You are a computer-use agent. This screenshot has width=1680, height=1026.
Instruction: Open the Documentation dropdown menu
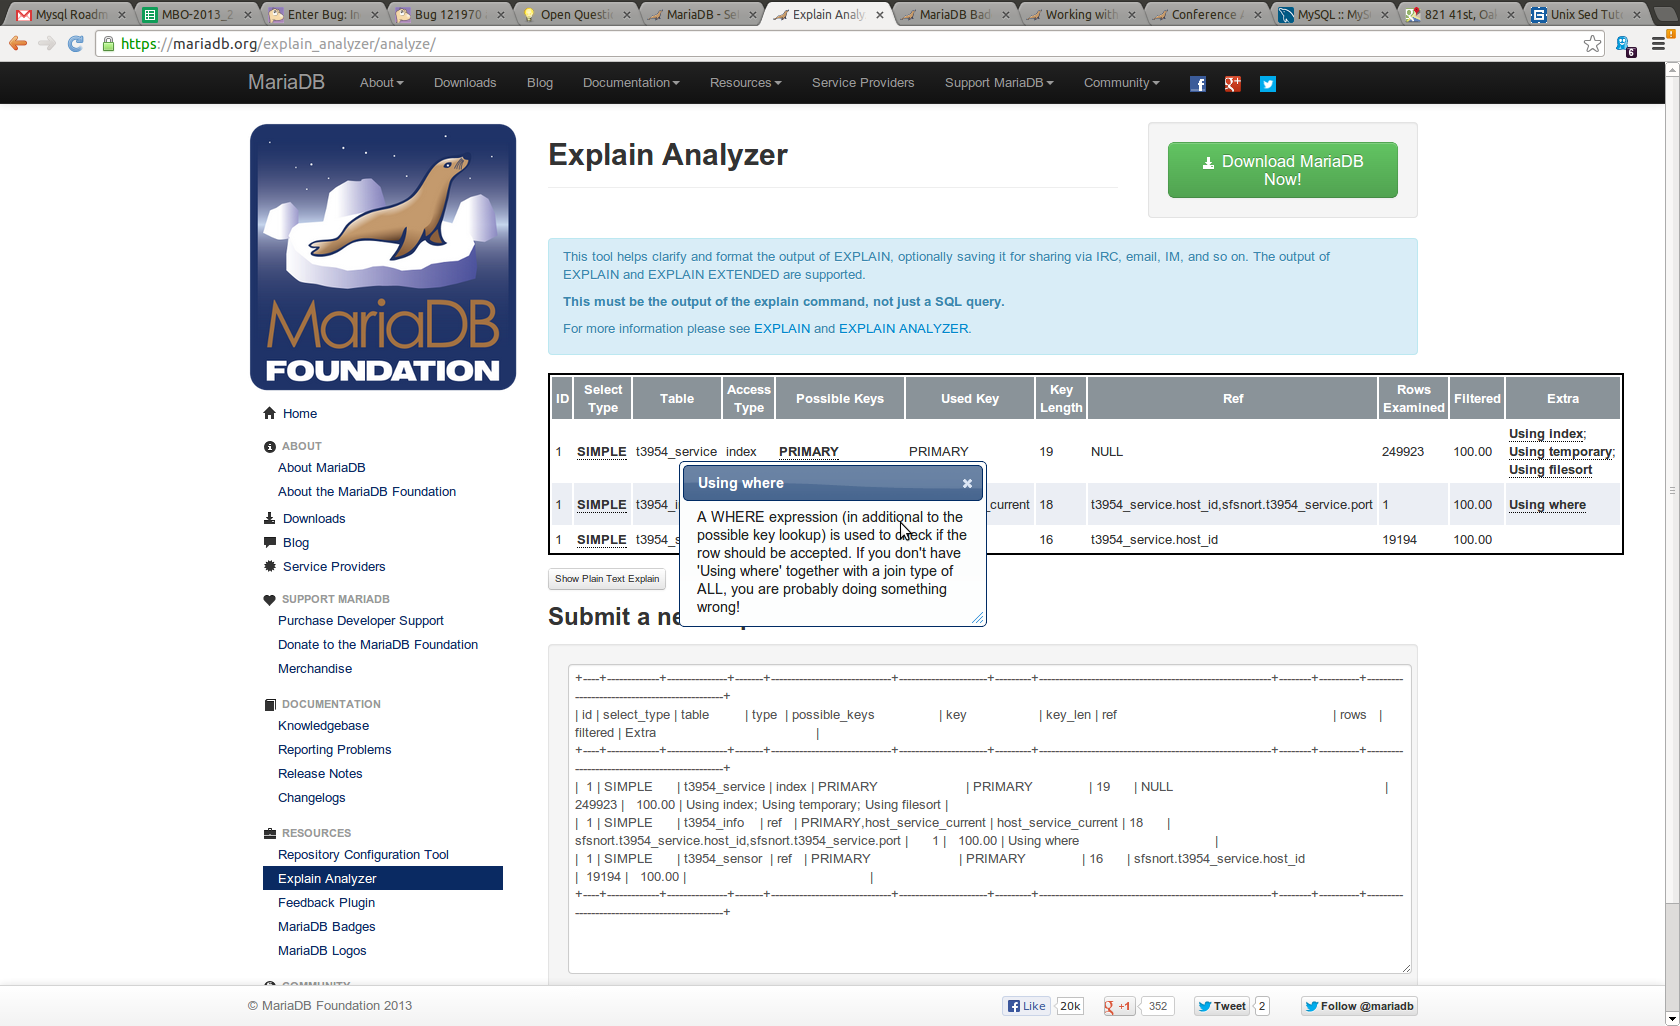point(630,83)
